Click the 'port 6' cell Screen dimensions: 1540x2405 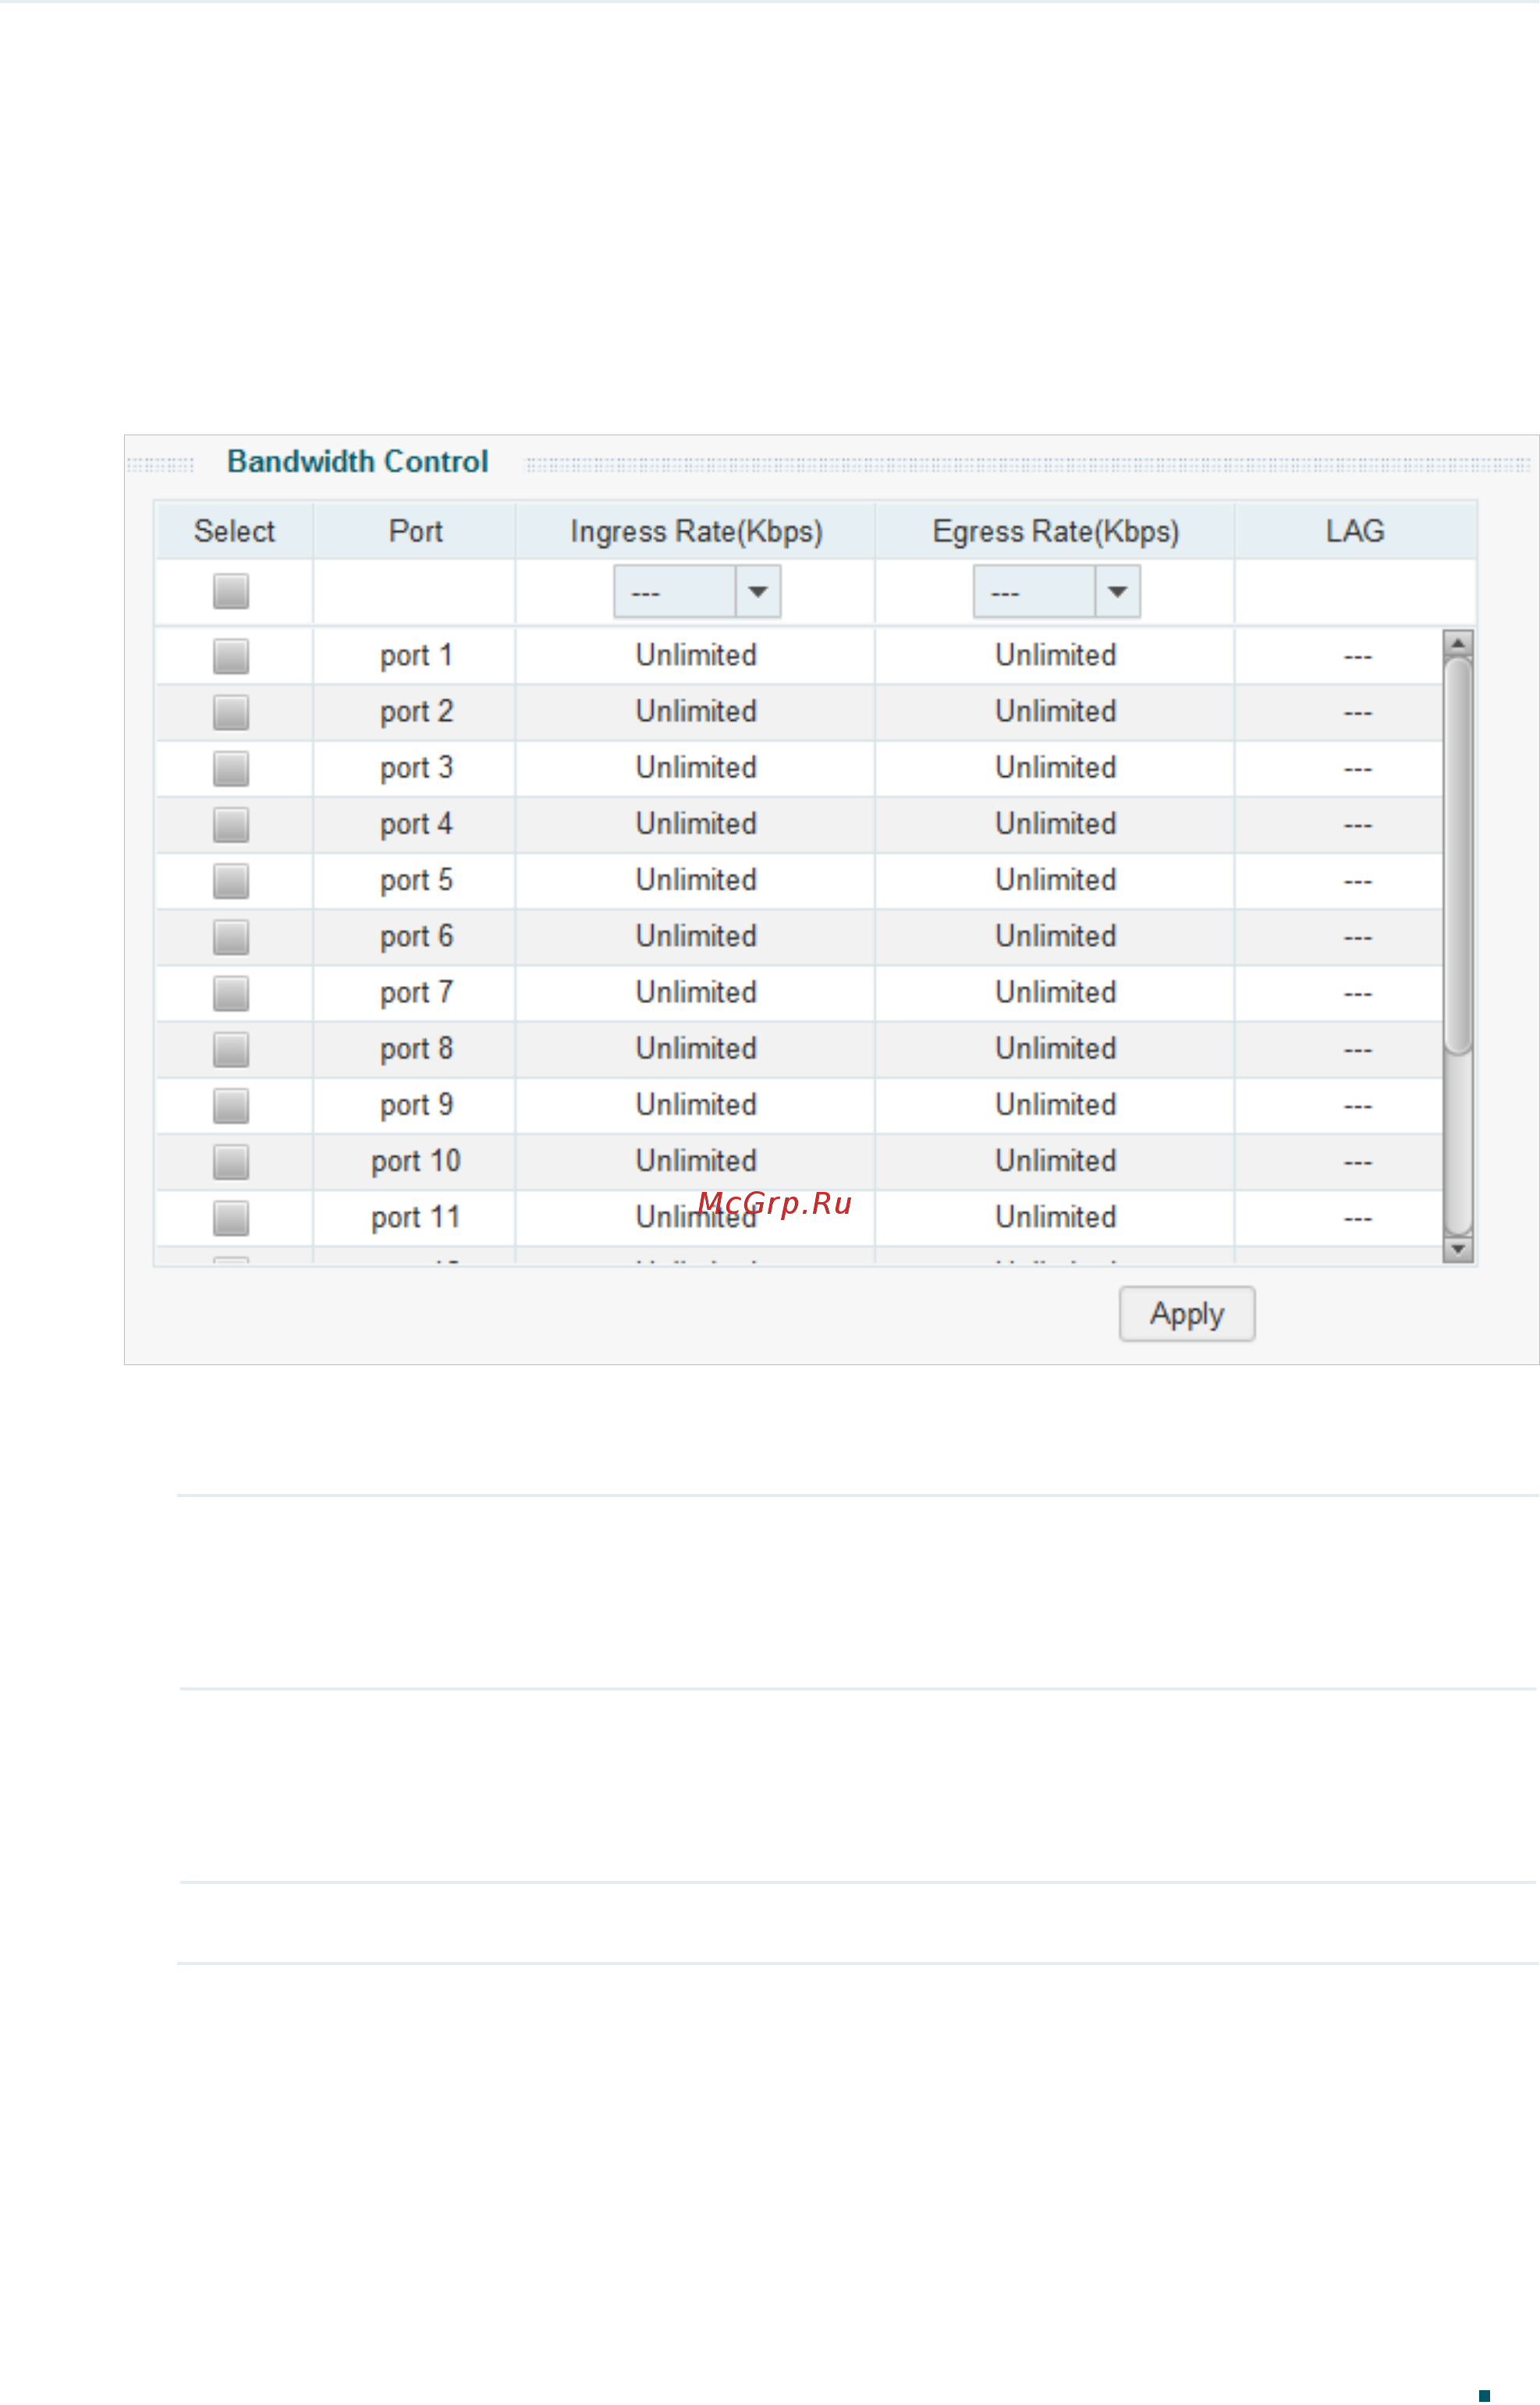tap(415, 937)
